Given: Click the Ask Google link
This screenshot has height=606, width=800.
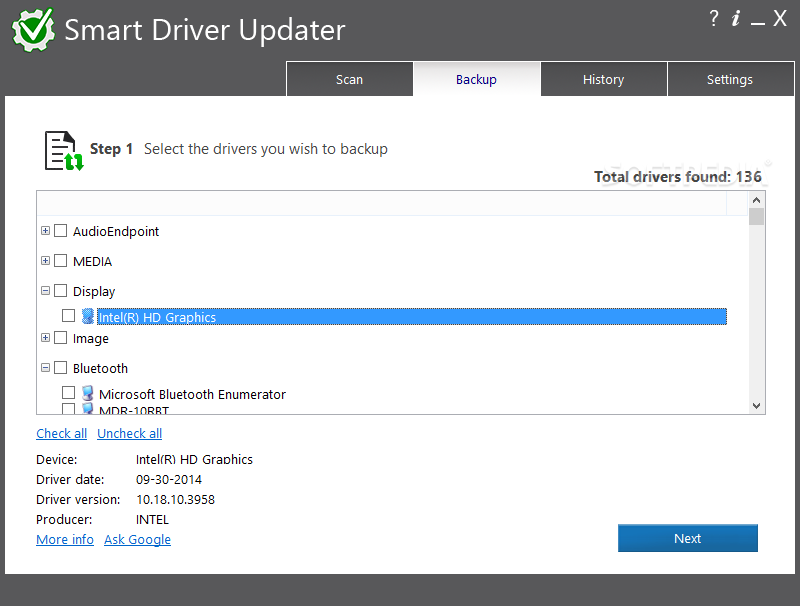Looking at the screenshot, I should click(x=137, y=540).
